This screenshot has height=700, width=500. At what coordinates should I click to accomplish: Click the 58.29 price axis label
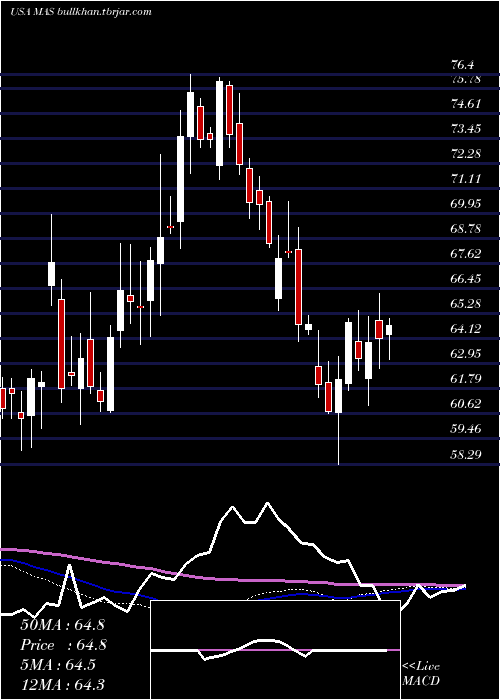[x=466, y=455]
